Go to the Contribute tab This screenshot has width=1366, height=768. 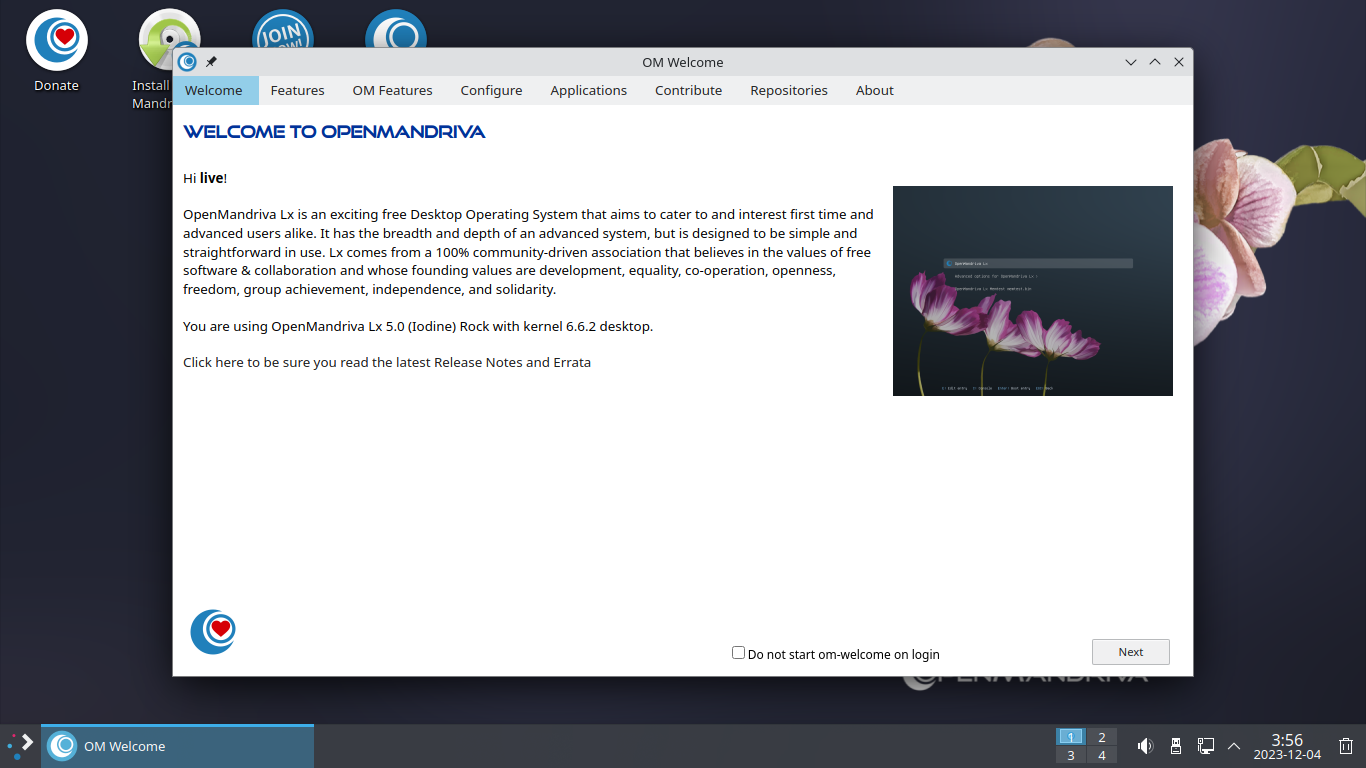click(689, 90)
